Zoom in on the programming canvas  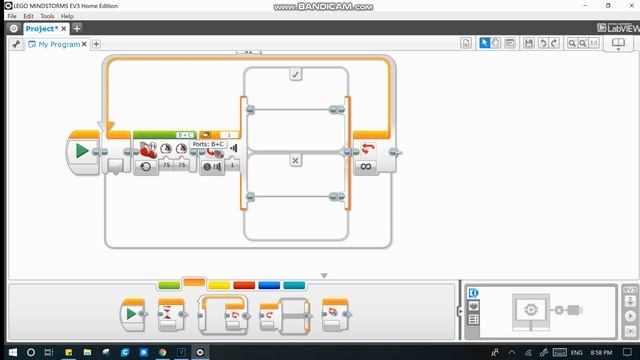583,43
